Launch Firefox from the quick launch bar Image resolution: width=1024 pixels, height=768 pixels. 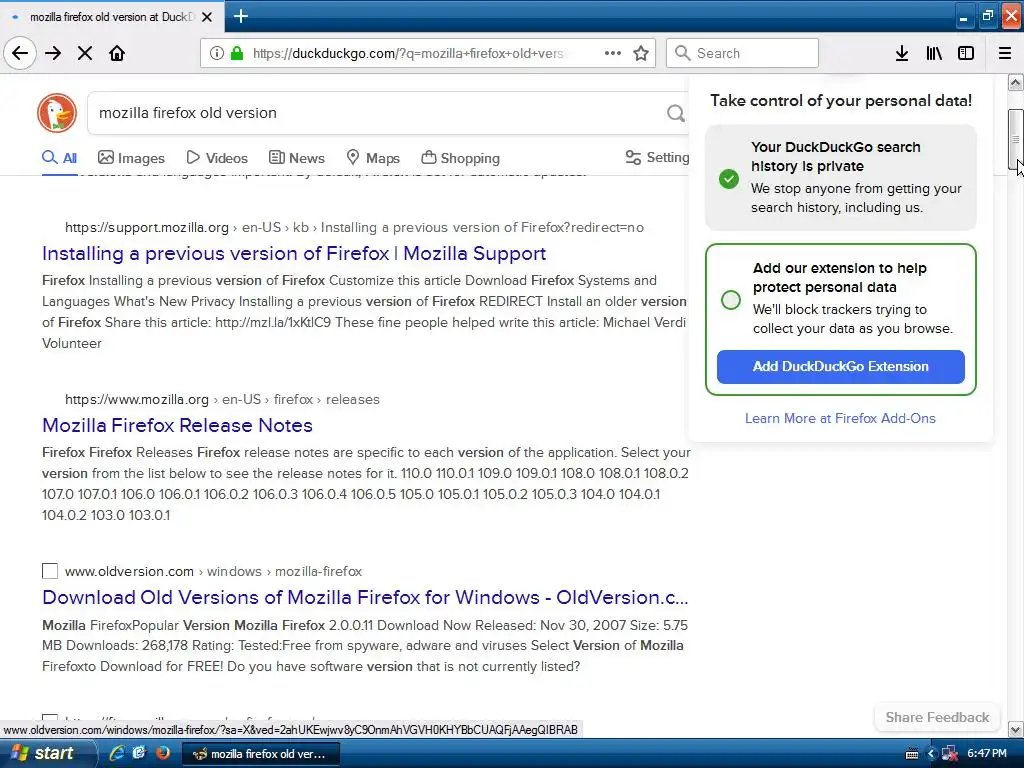click(162, 753)
